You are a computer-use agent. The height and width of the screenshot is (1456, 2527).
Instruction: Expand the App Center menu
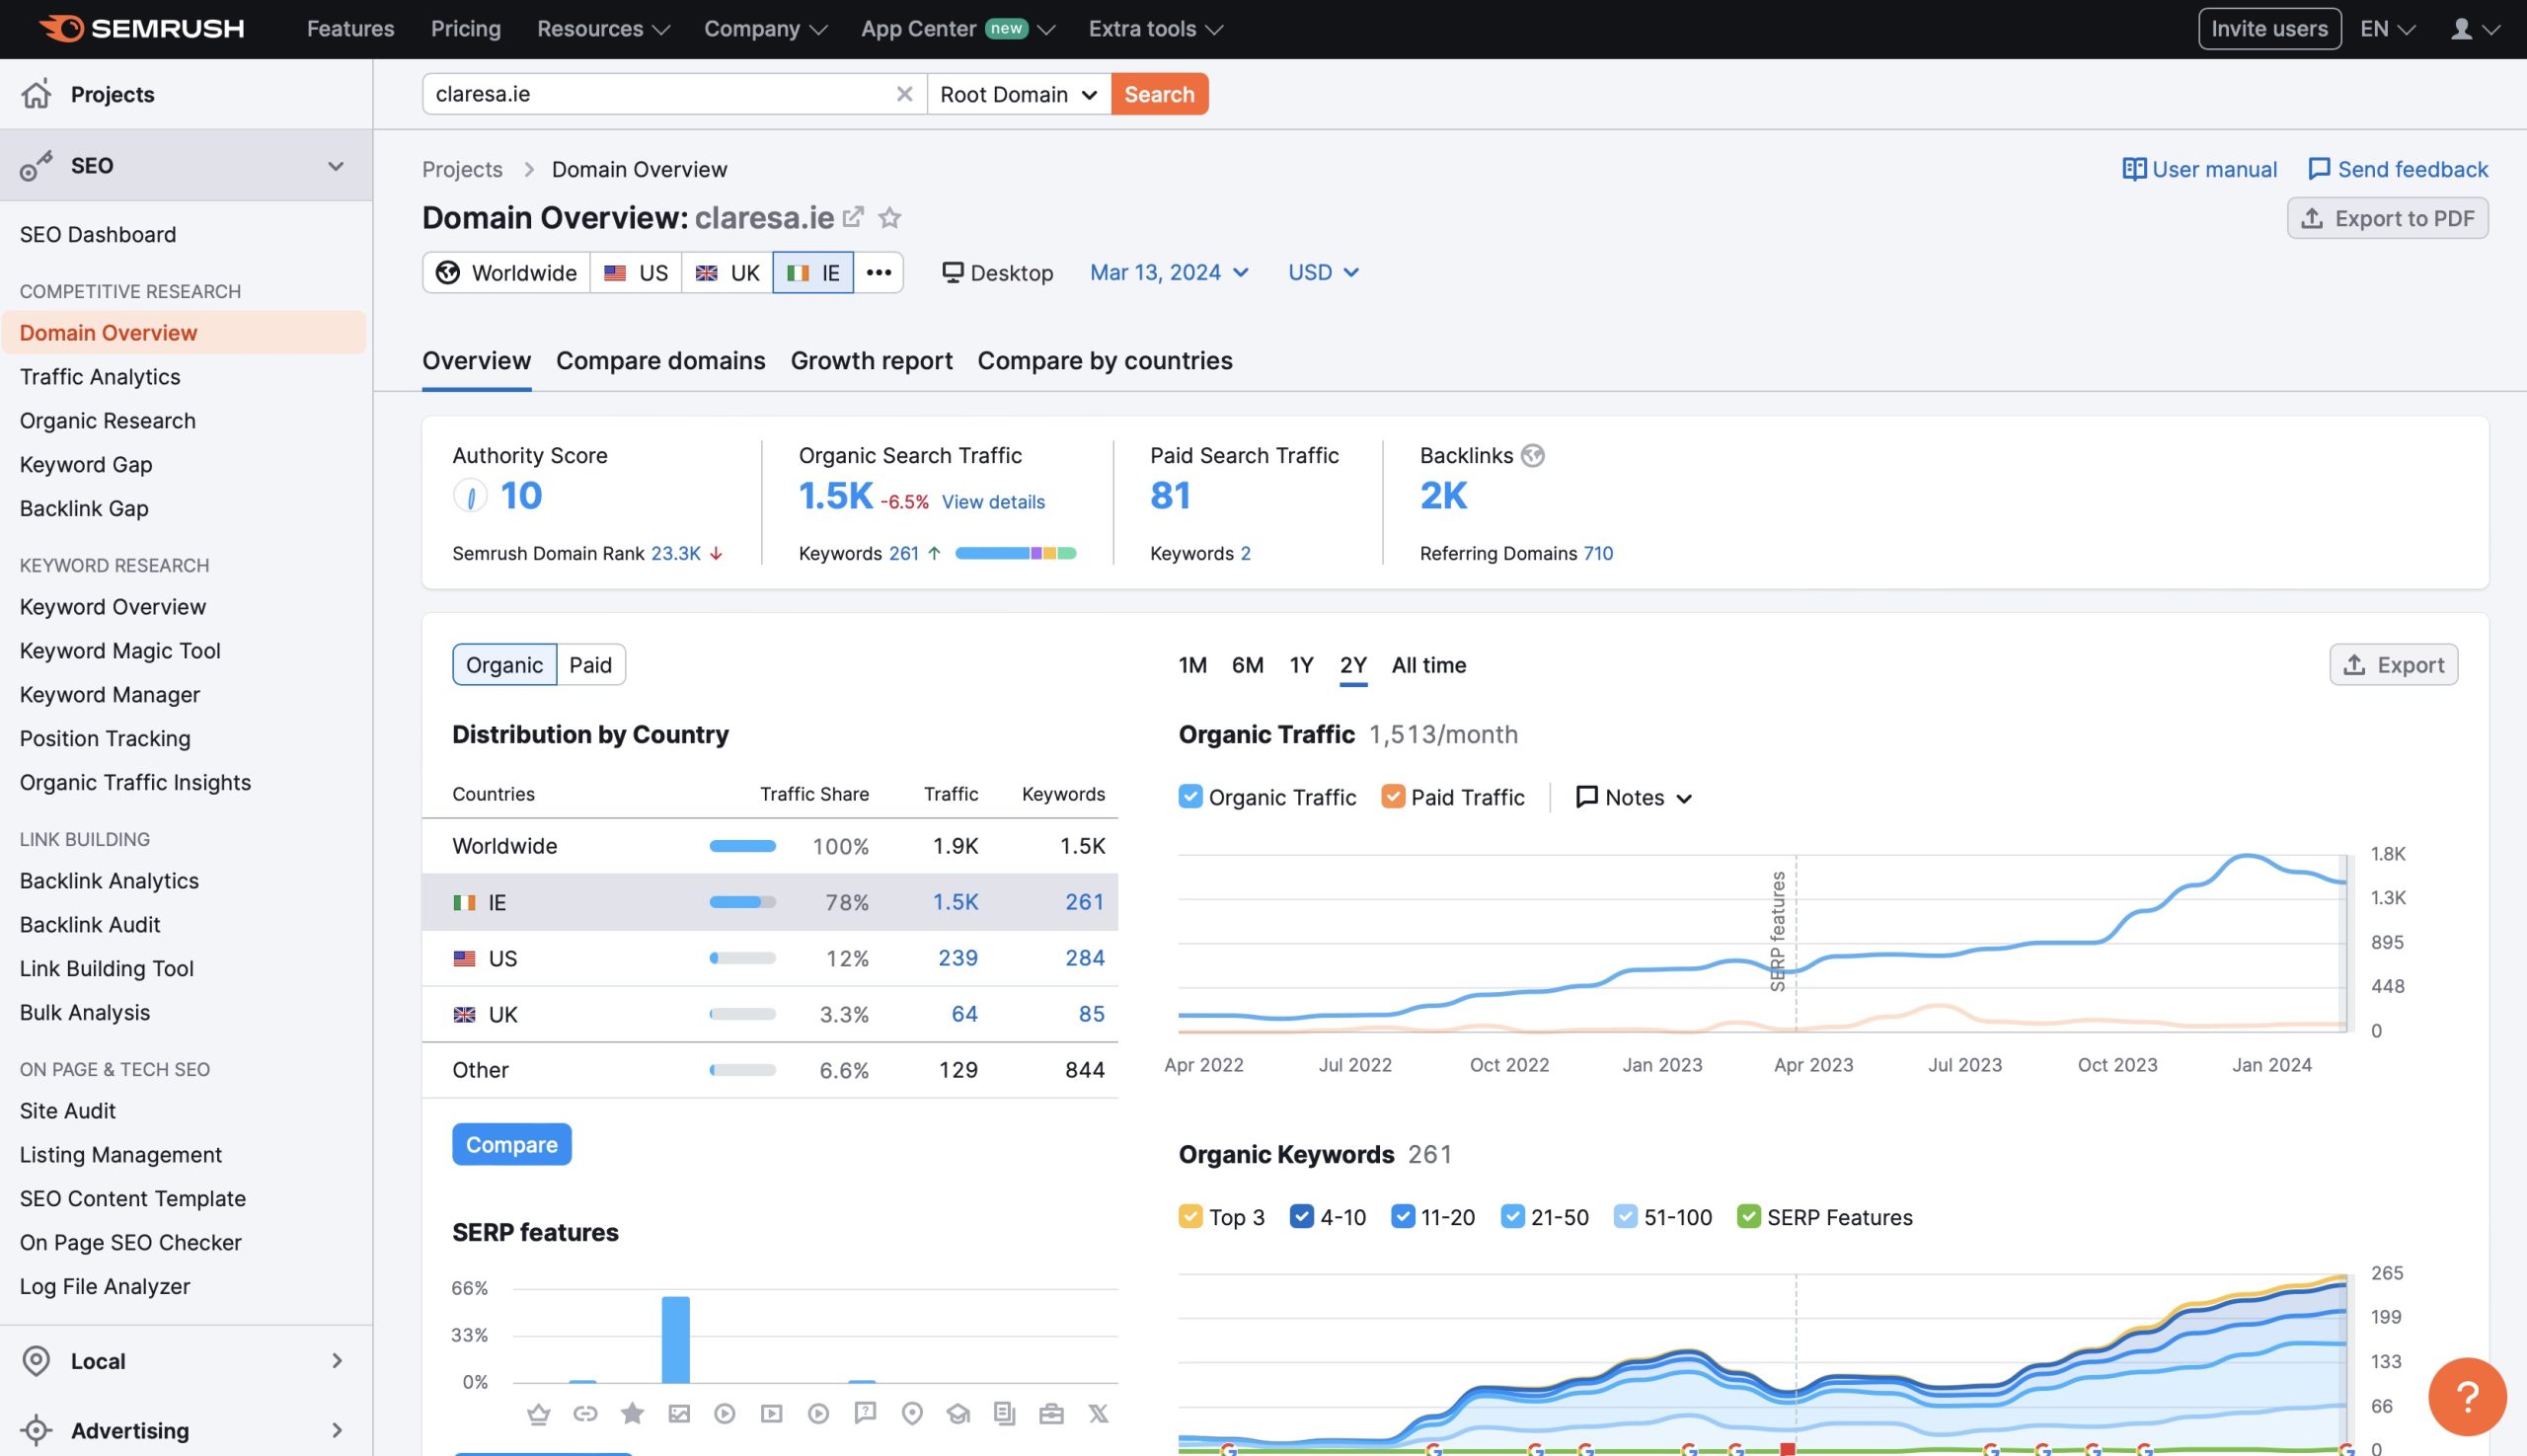[x=957, y=29]
